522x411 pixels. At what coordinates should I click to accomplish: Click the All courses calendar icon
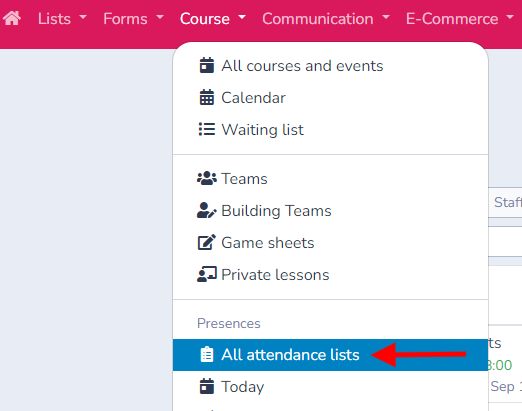click(x=207, y=65)
